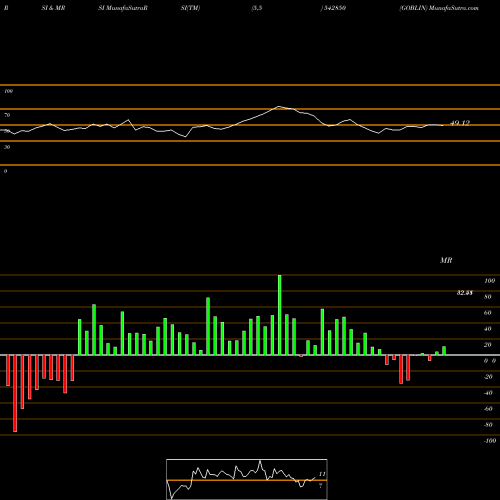Click the MR axis "60" label
Screen dimensions: 500x500
[488, 313]
